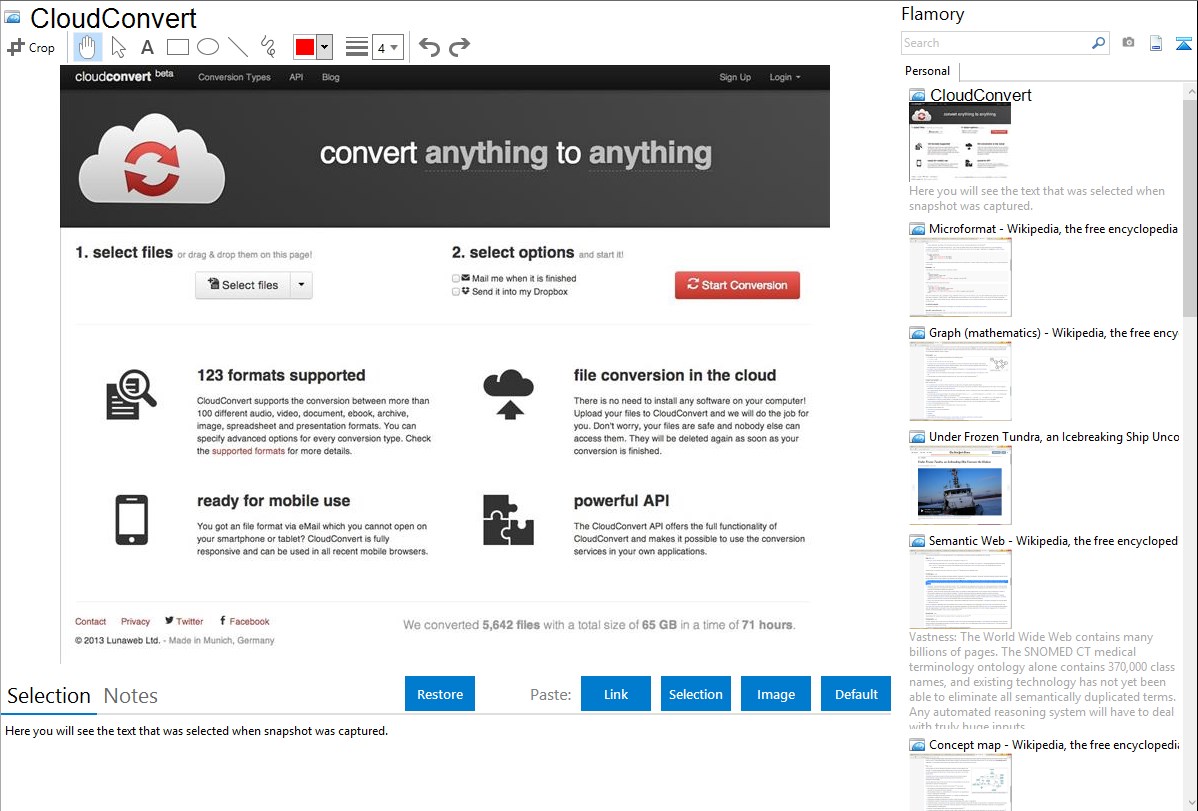Switch to the Selection tab
The image size is (1198, 811).
click(x=49, y=696)
